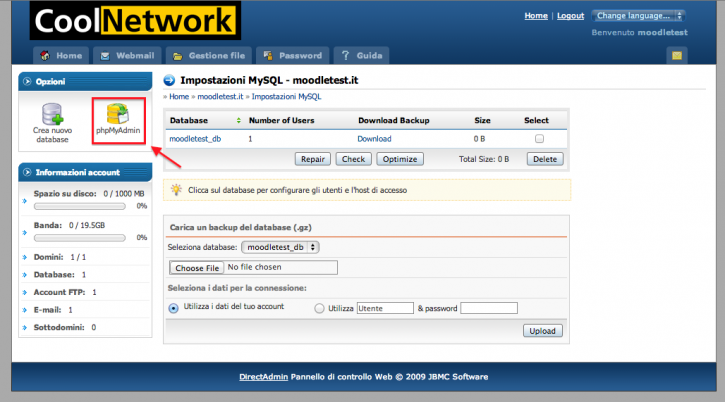Click the Home breadcrumb link
The image size is (725, 402).
pyautogui.click(x=179, y=97)
